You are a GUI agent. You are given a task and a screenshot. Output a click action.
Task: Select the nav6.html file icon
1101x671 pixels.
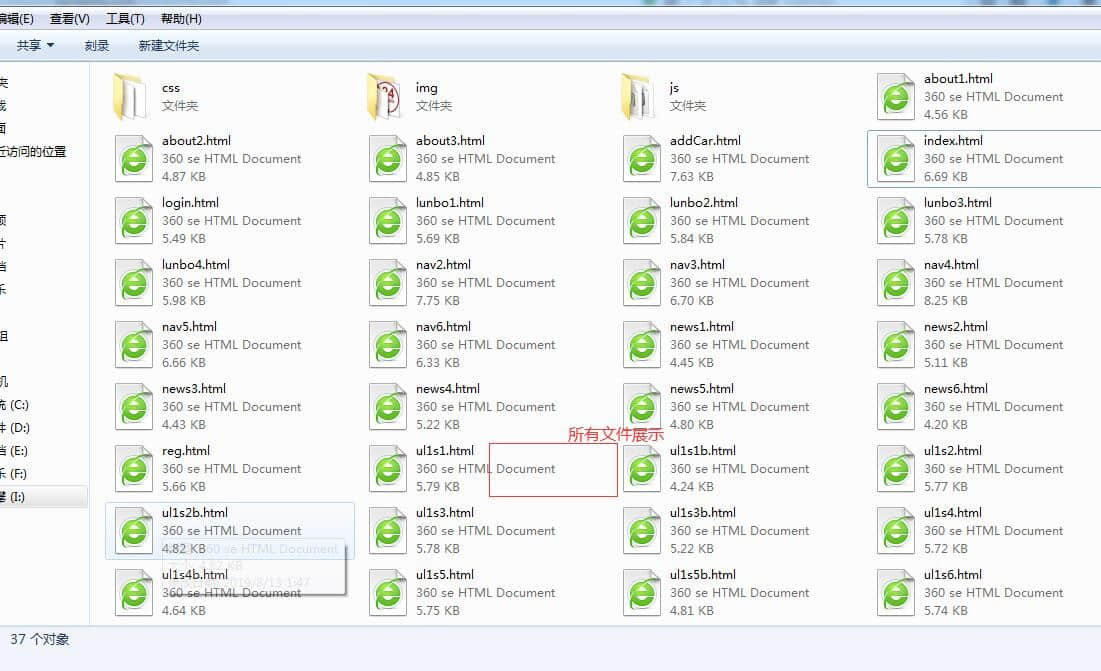coord(387,344)
